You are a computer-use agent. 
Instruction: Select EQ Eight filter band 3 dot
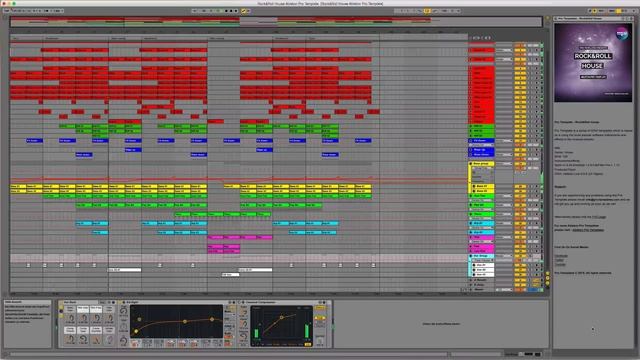click(185, 322)
